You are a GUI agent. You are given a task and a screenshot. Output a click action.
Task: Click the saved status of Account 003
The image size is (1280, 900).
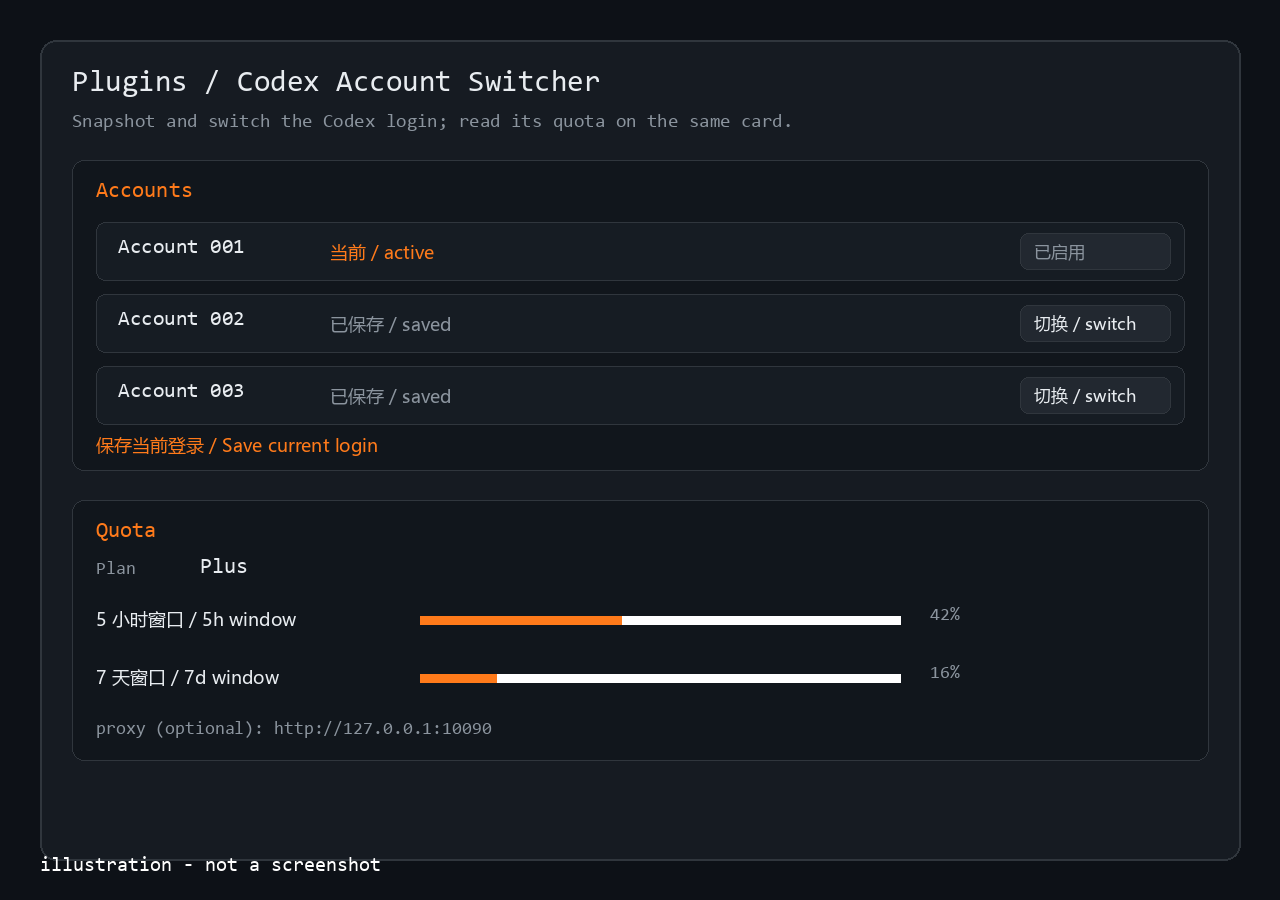391,397
